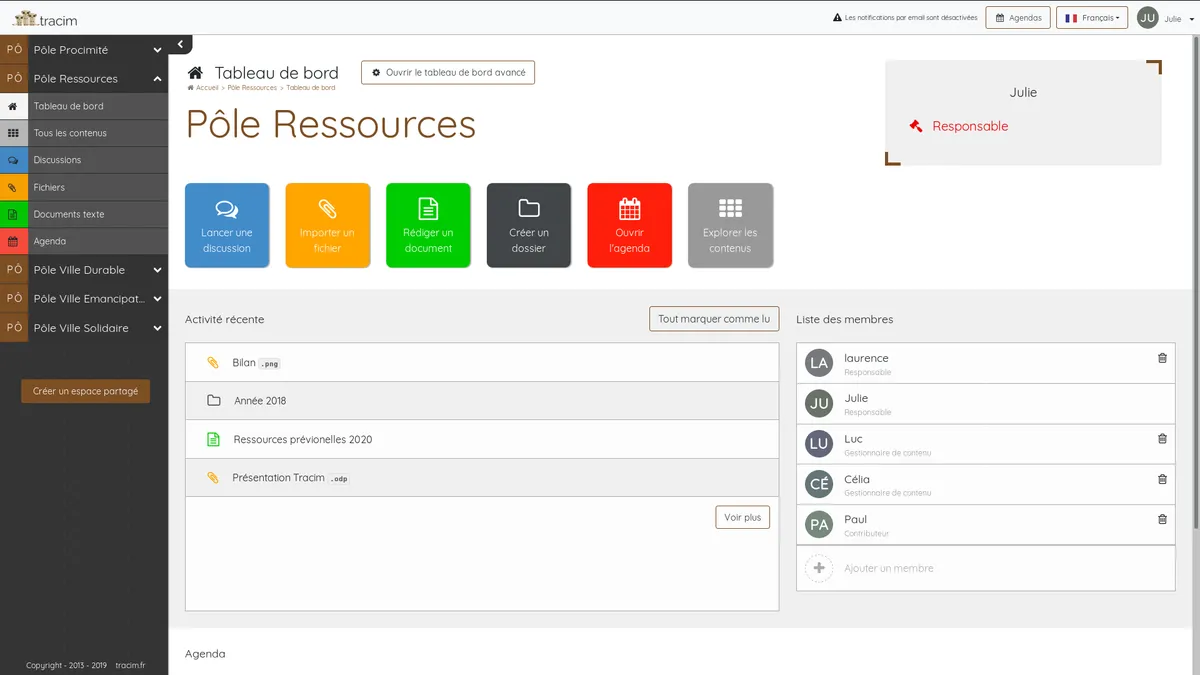The image size is (1200, 675).
Task: Open Ressources prévionelles 2020 document
Action: [x=302, y=440]
